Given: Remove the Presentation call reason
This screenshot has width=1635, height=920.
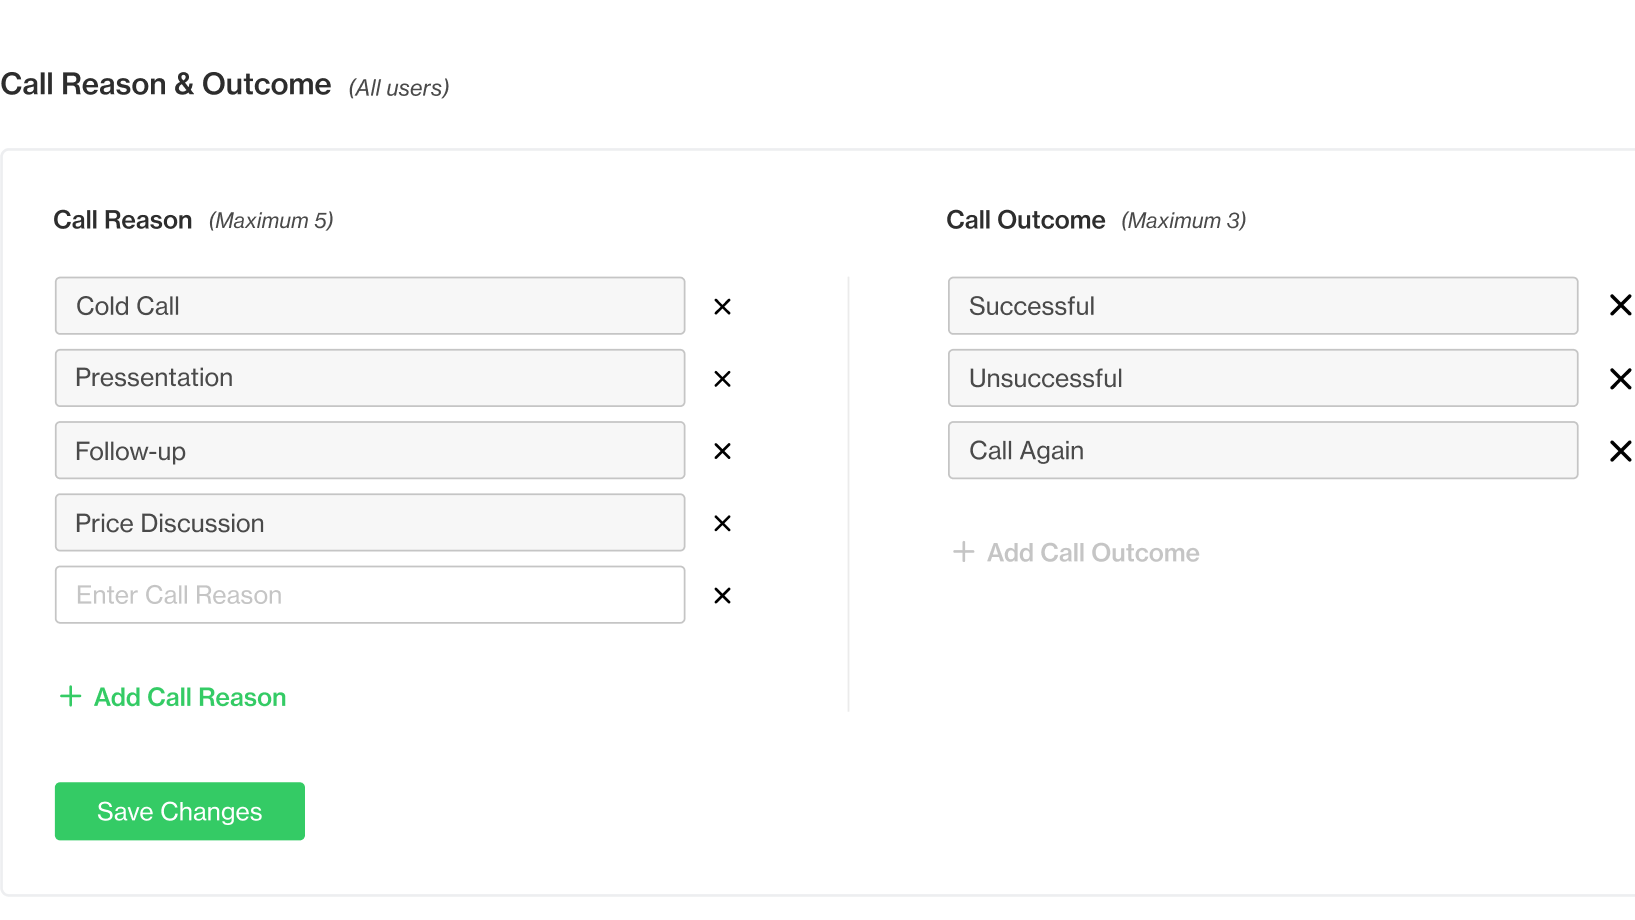Looking at the screenshot, I should (x=722, y=378).
